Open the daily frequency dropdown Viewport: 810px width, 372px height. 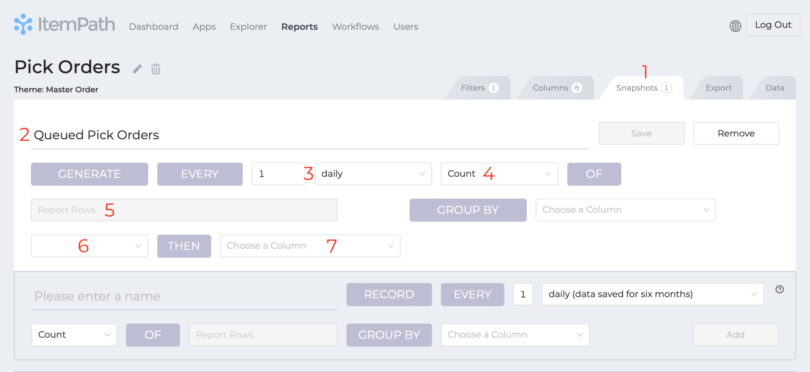[373, 174]
